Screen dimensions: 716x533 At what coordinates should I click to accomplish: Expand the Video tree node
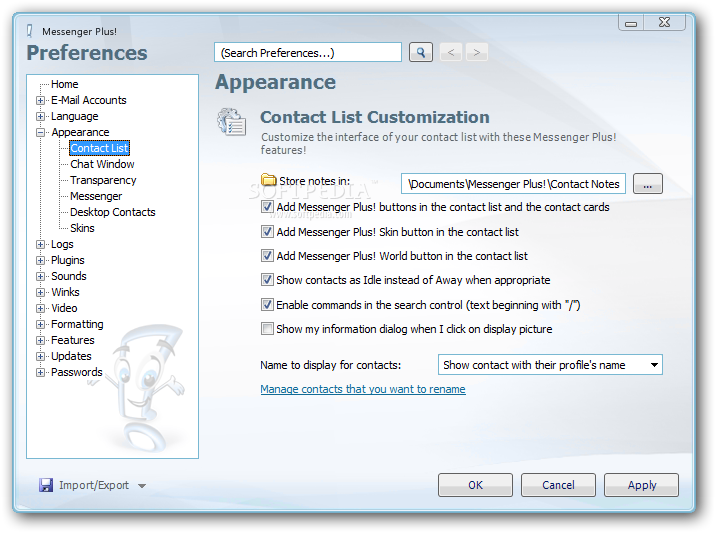(x=41, y=308)
